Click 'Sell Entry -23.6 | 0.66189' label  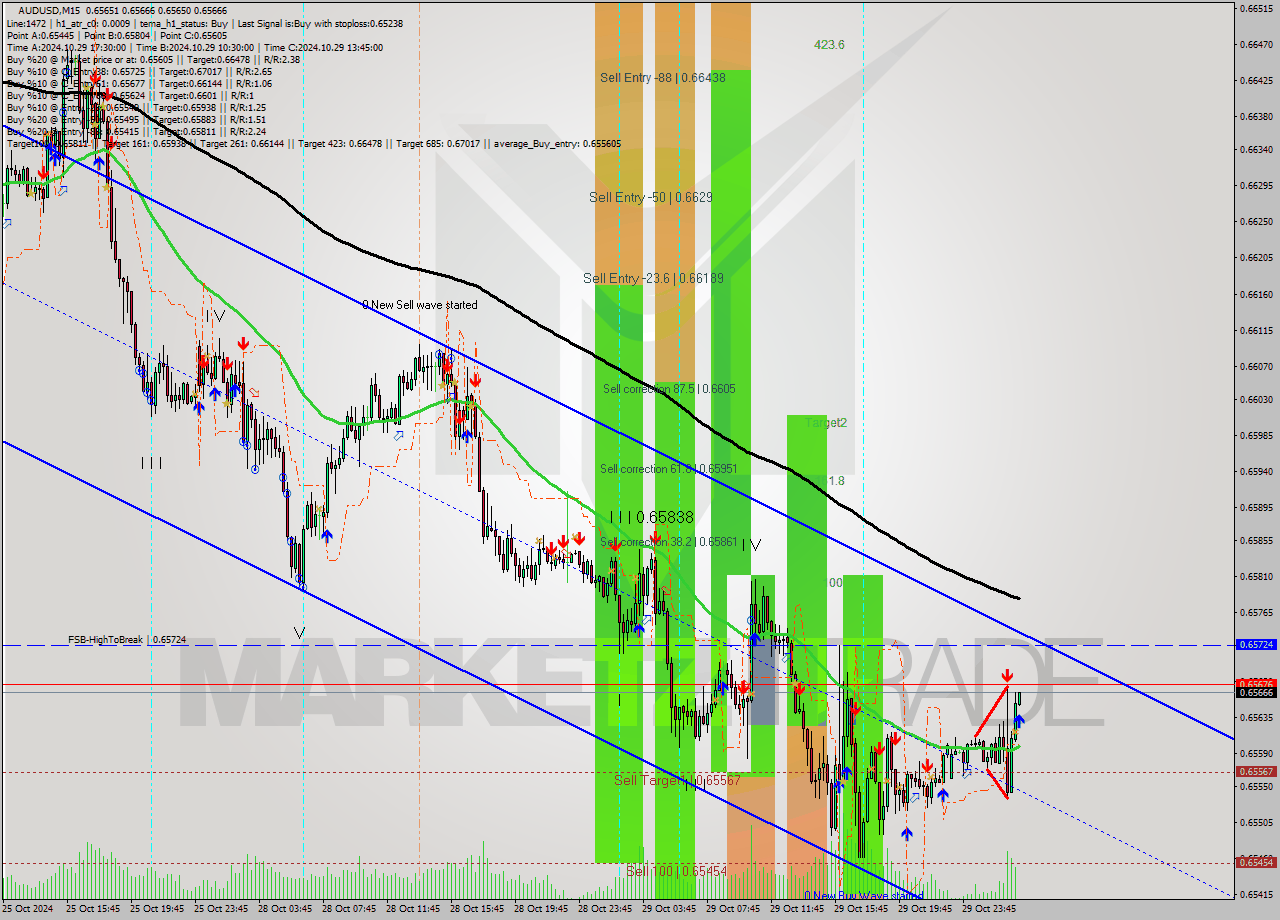click(653, 278)
